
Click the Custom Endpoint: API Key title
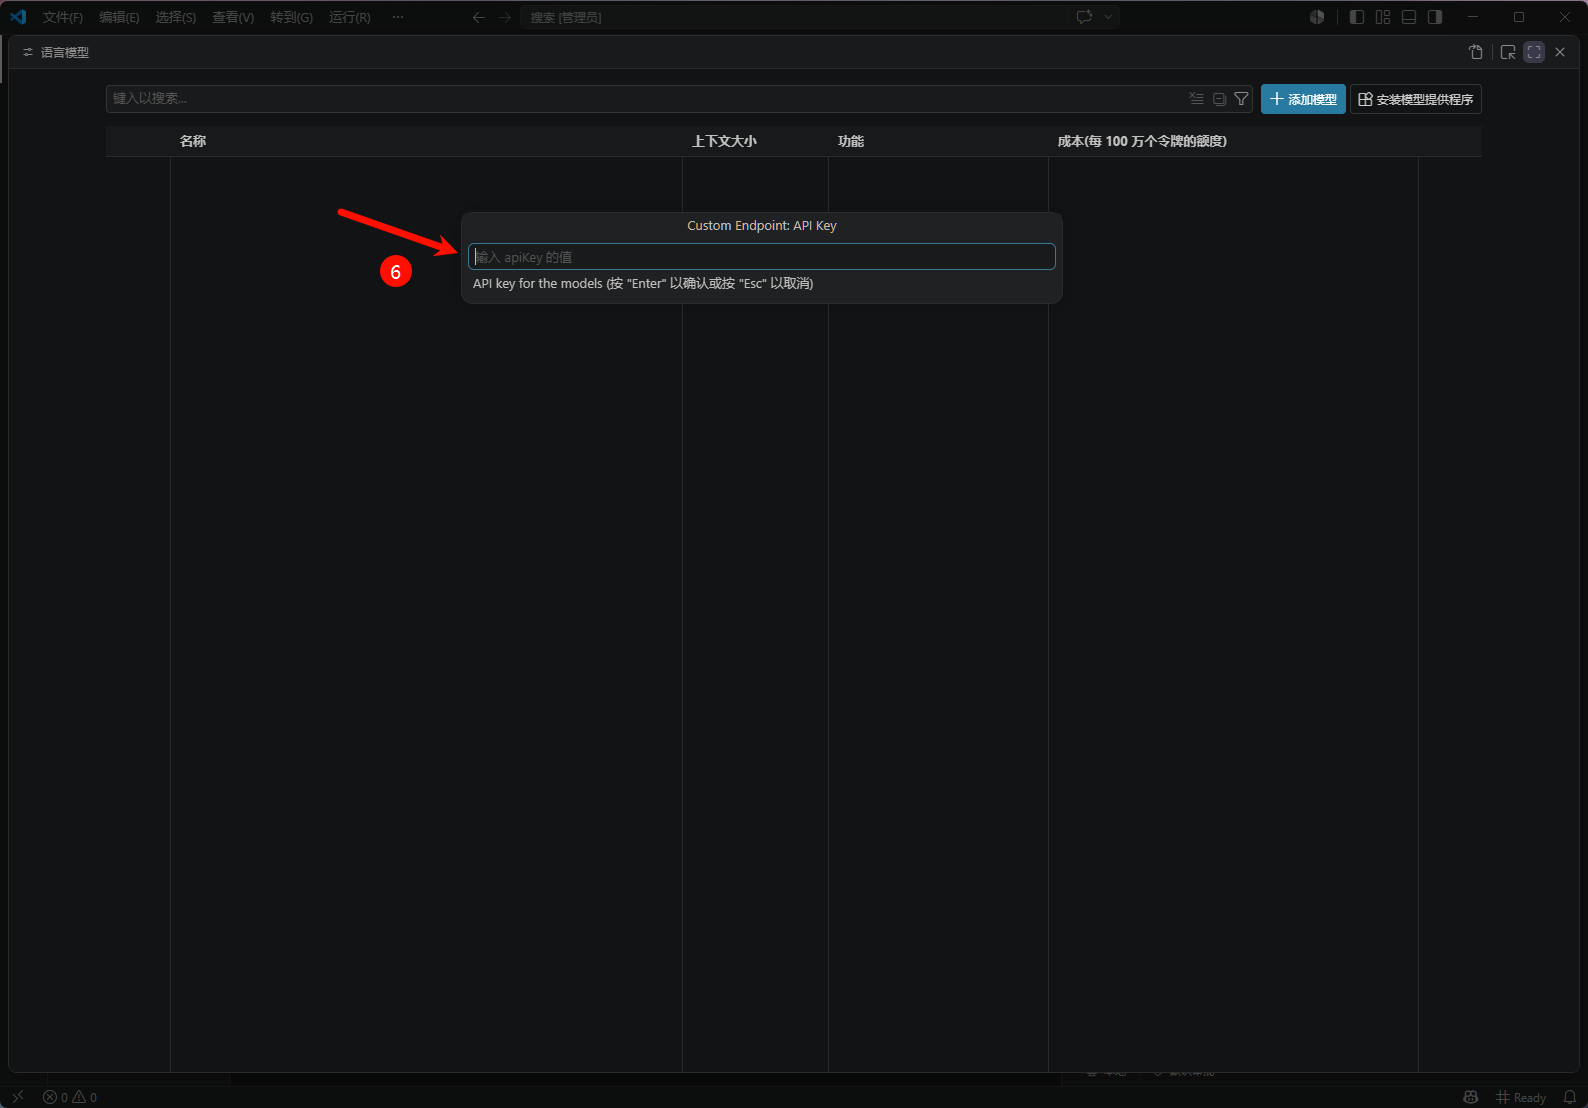762,226
